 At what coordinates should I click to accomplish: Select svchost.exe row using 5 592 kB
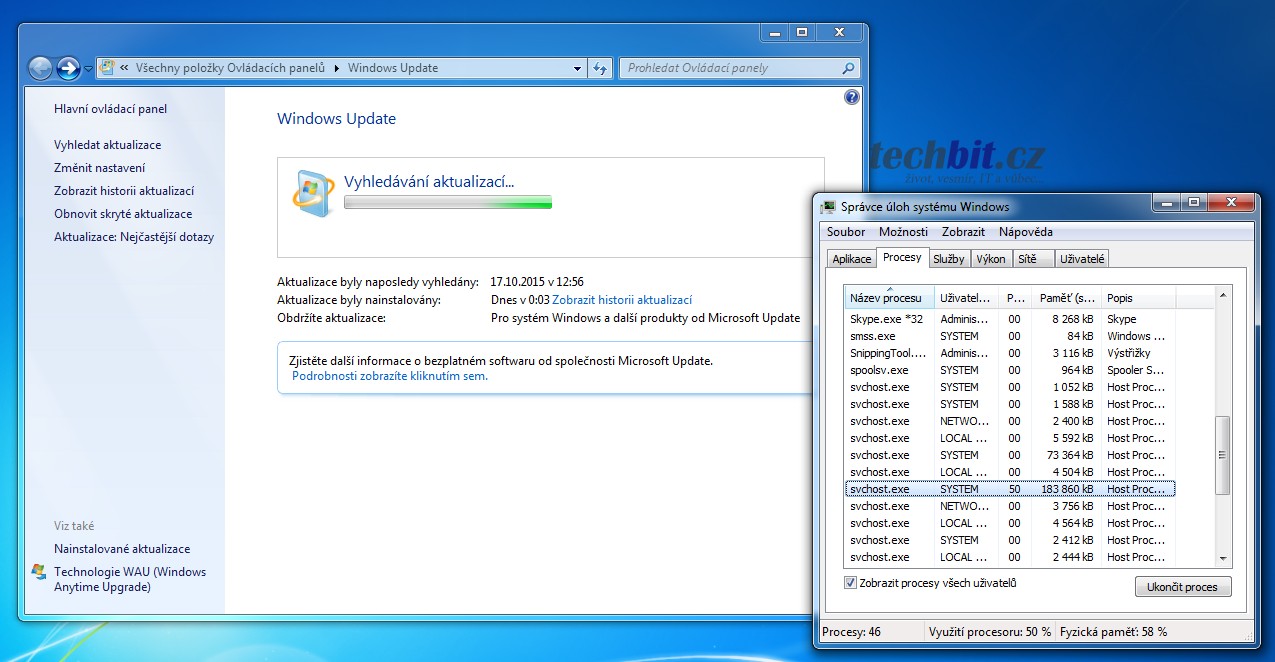tap(1010, 438)
